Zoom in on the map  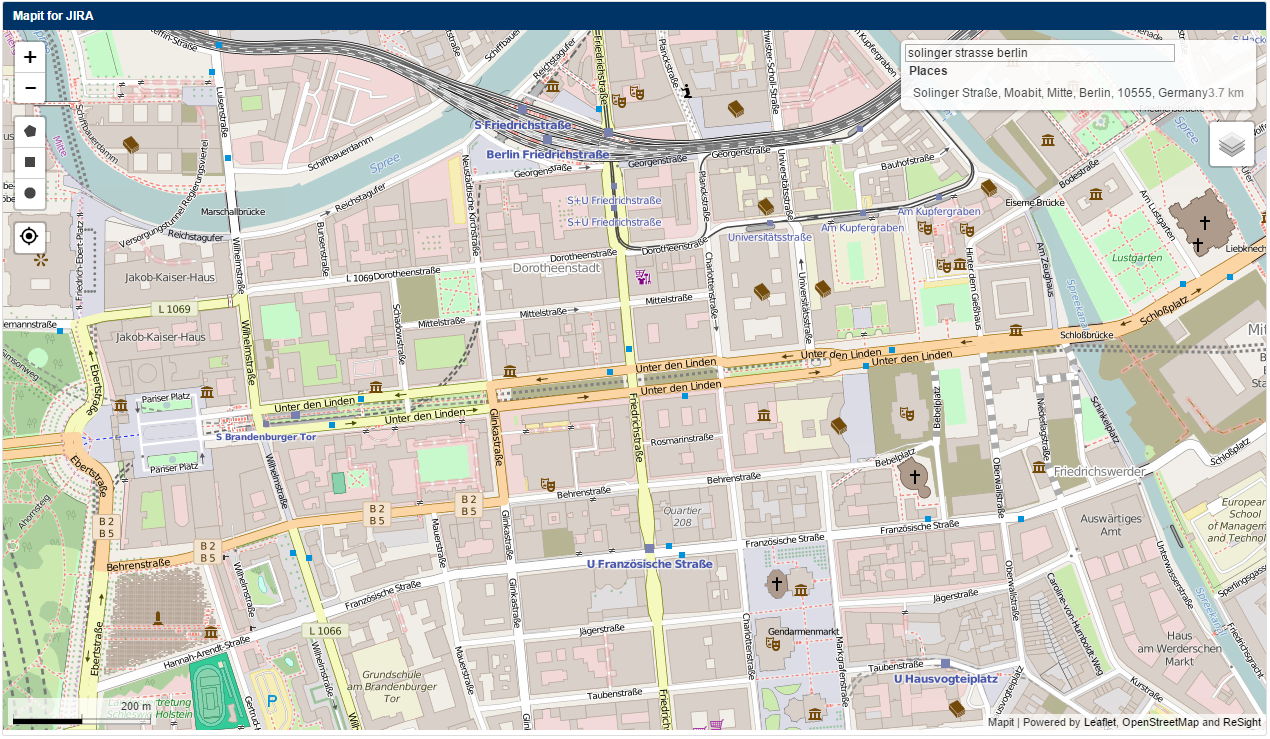(30, 57)
